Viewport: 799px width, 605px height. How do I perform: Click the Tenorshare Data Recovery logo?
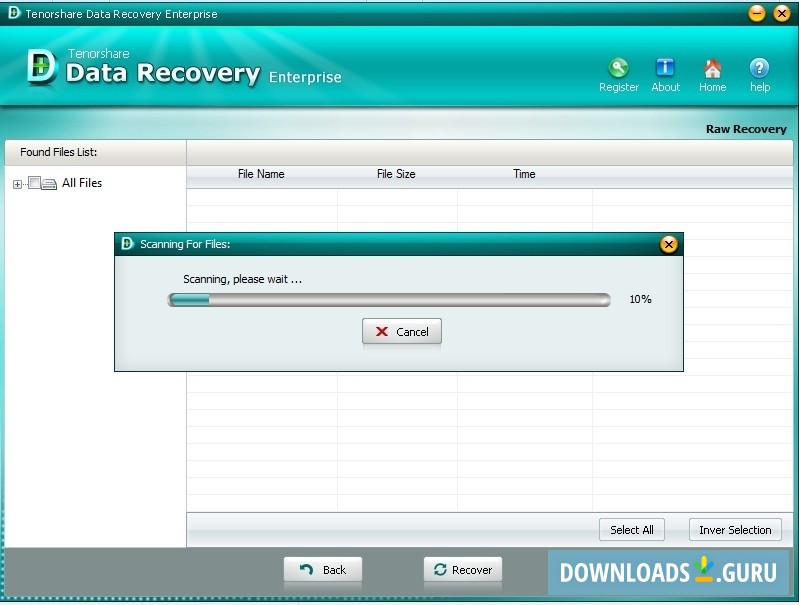(x=42, y=67)
